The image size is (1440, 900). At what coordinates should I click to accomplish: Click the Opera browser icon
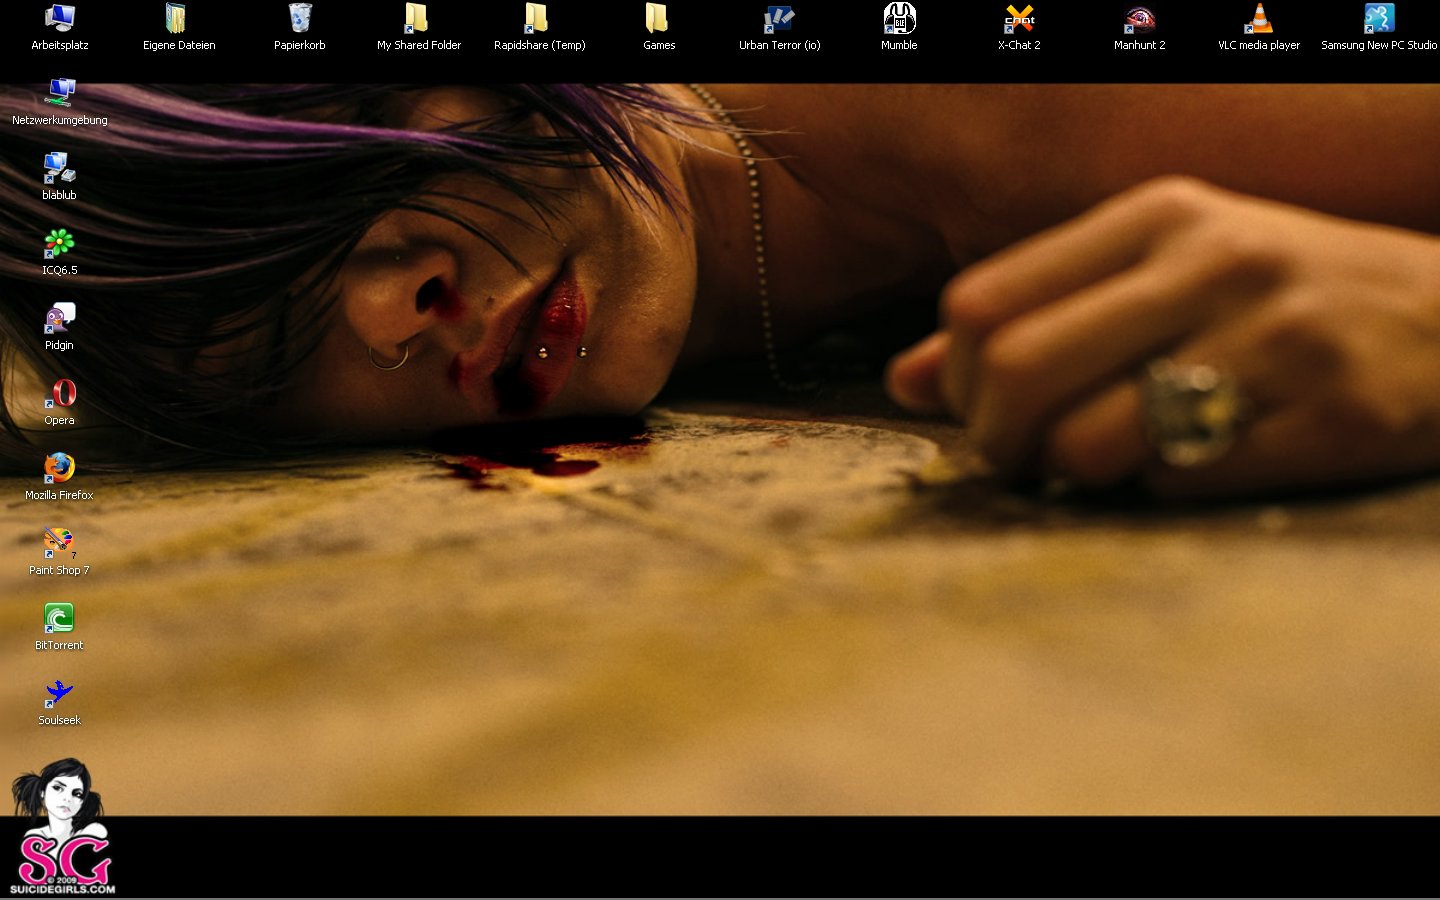(x=59, y=394)
